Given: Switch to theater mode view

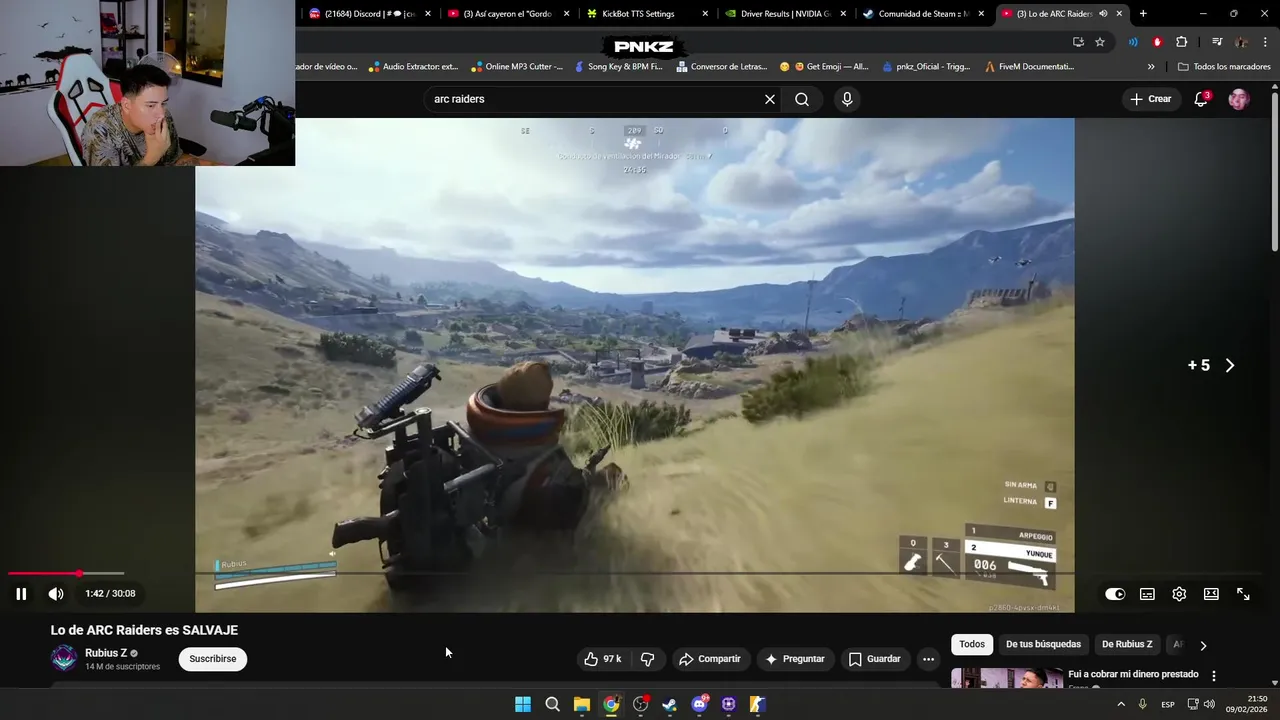Looking at the screenshot, I should click(x=1211, y=594).
